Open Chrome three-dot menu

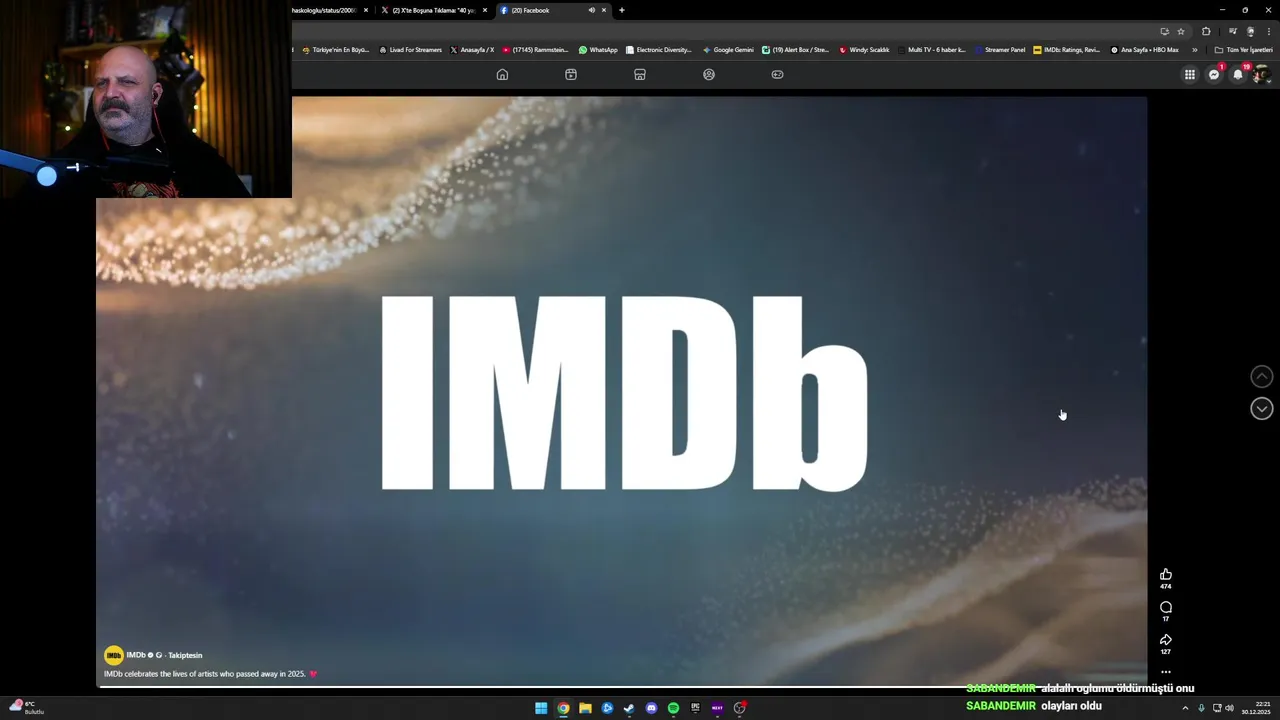coord(1269,31)
